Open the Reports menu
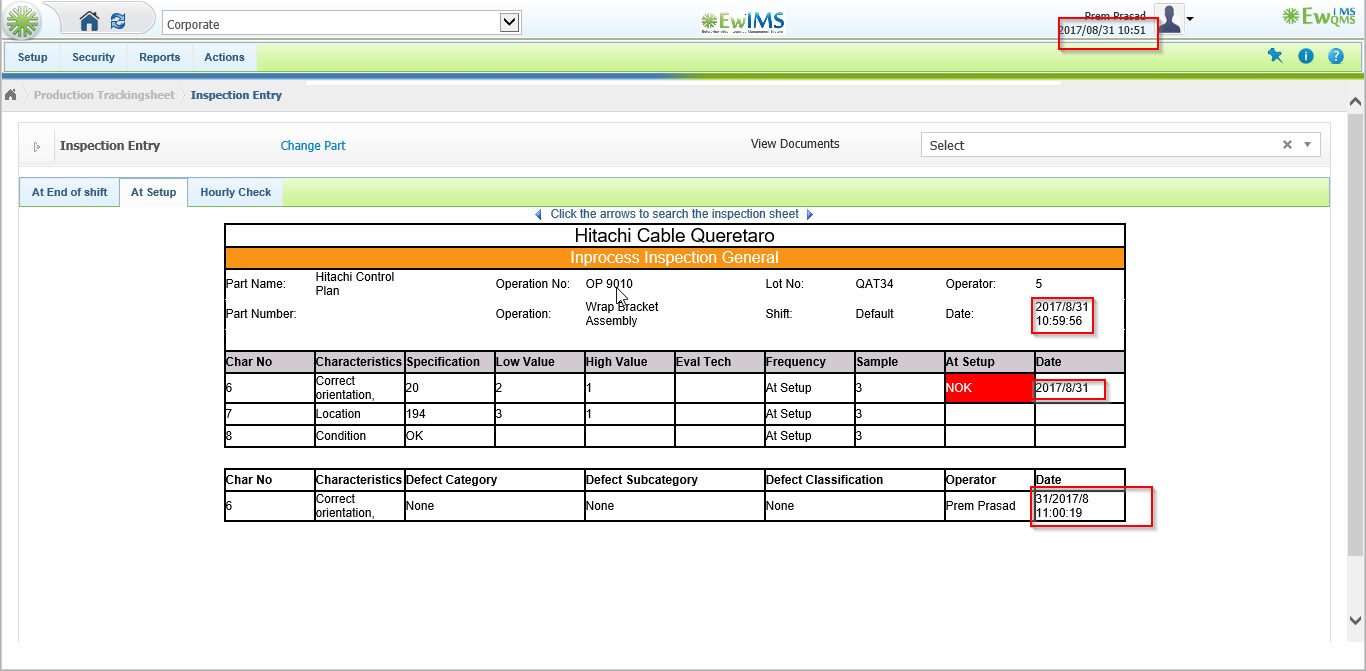Image resolution: width=1366 pixels, height=671 pixels. coord(160,57)
